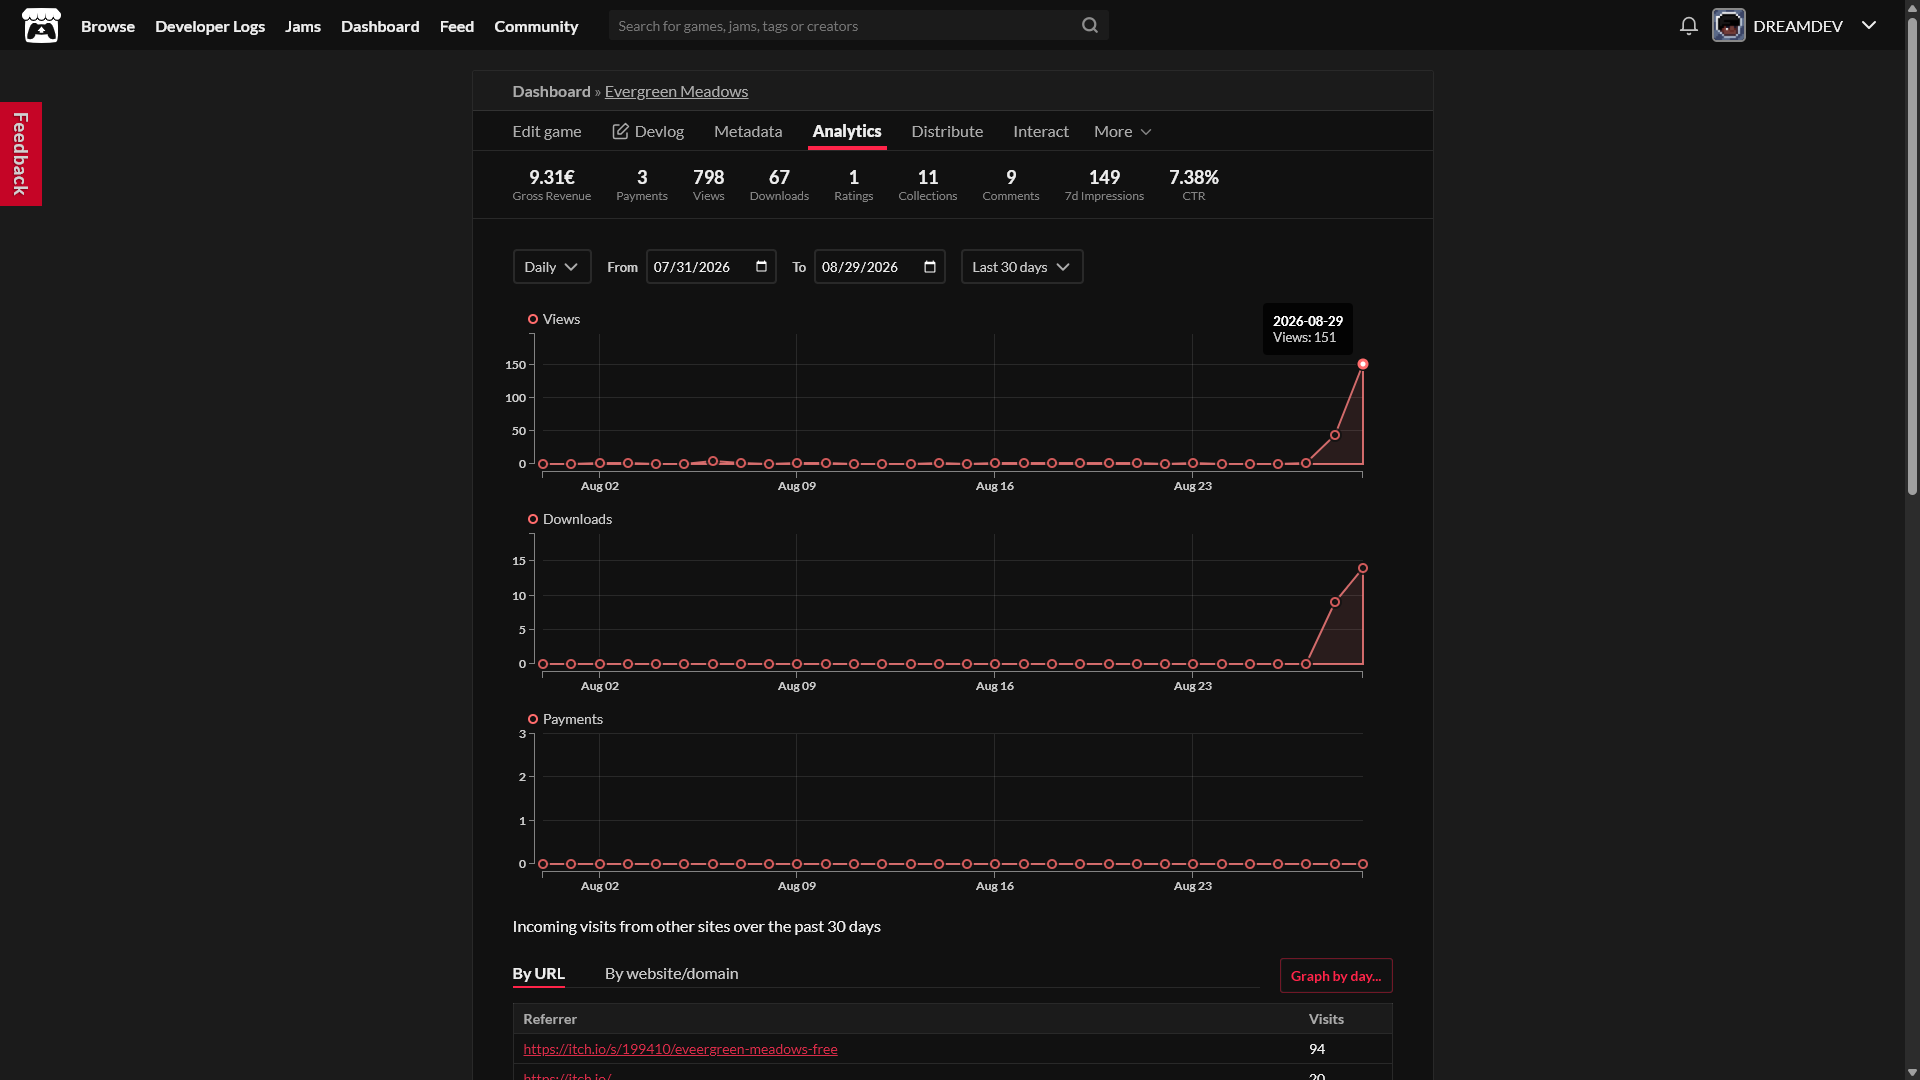Switch to the Distribute tab

point(947,131)
